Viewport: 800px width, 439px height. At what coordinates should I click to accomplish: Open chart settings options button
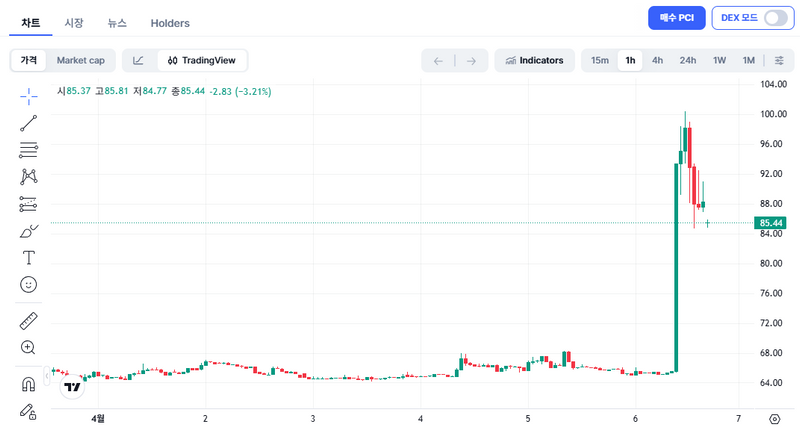(779, 60)
